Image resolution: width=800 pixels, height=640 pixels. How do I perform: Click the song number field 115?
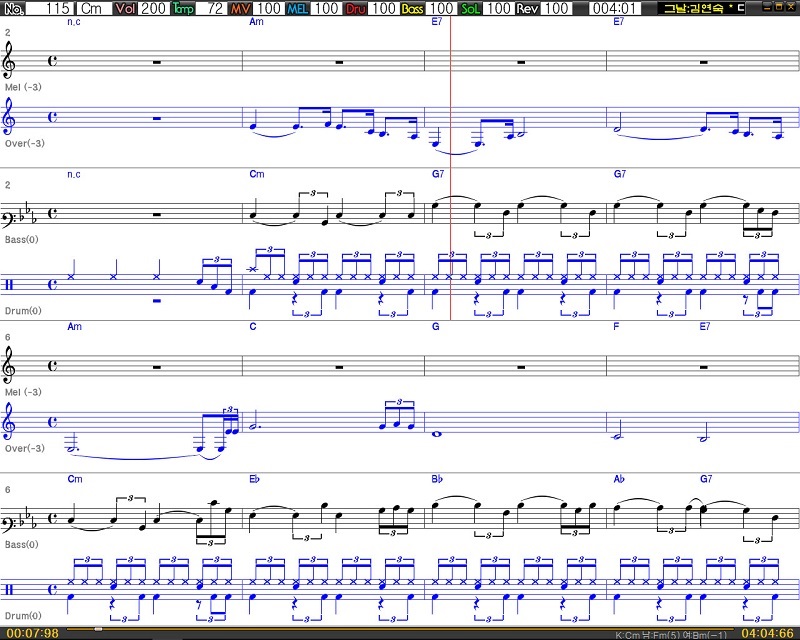(49, 8)
